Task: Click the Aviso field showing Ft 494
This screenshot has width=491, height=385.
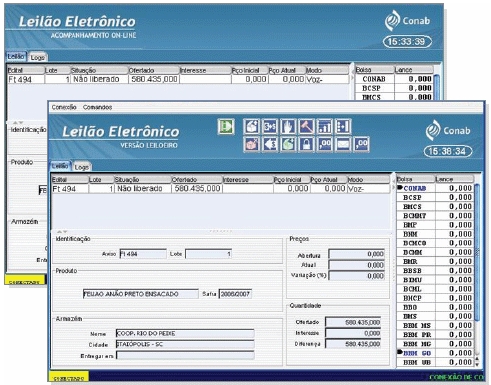Action: point(143,254)
